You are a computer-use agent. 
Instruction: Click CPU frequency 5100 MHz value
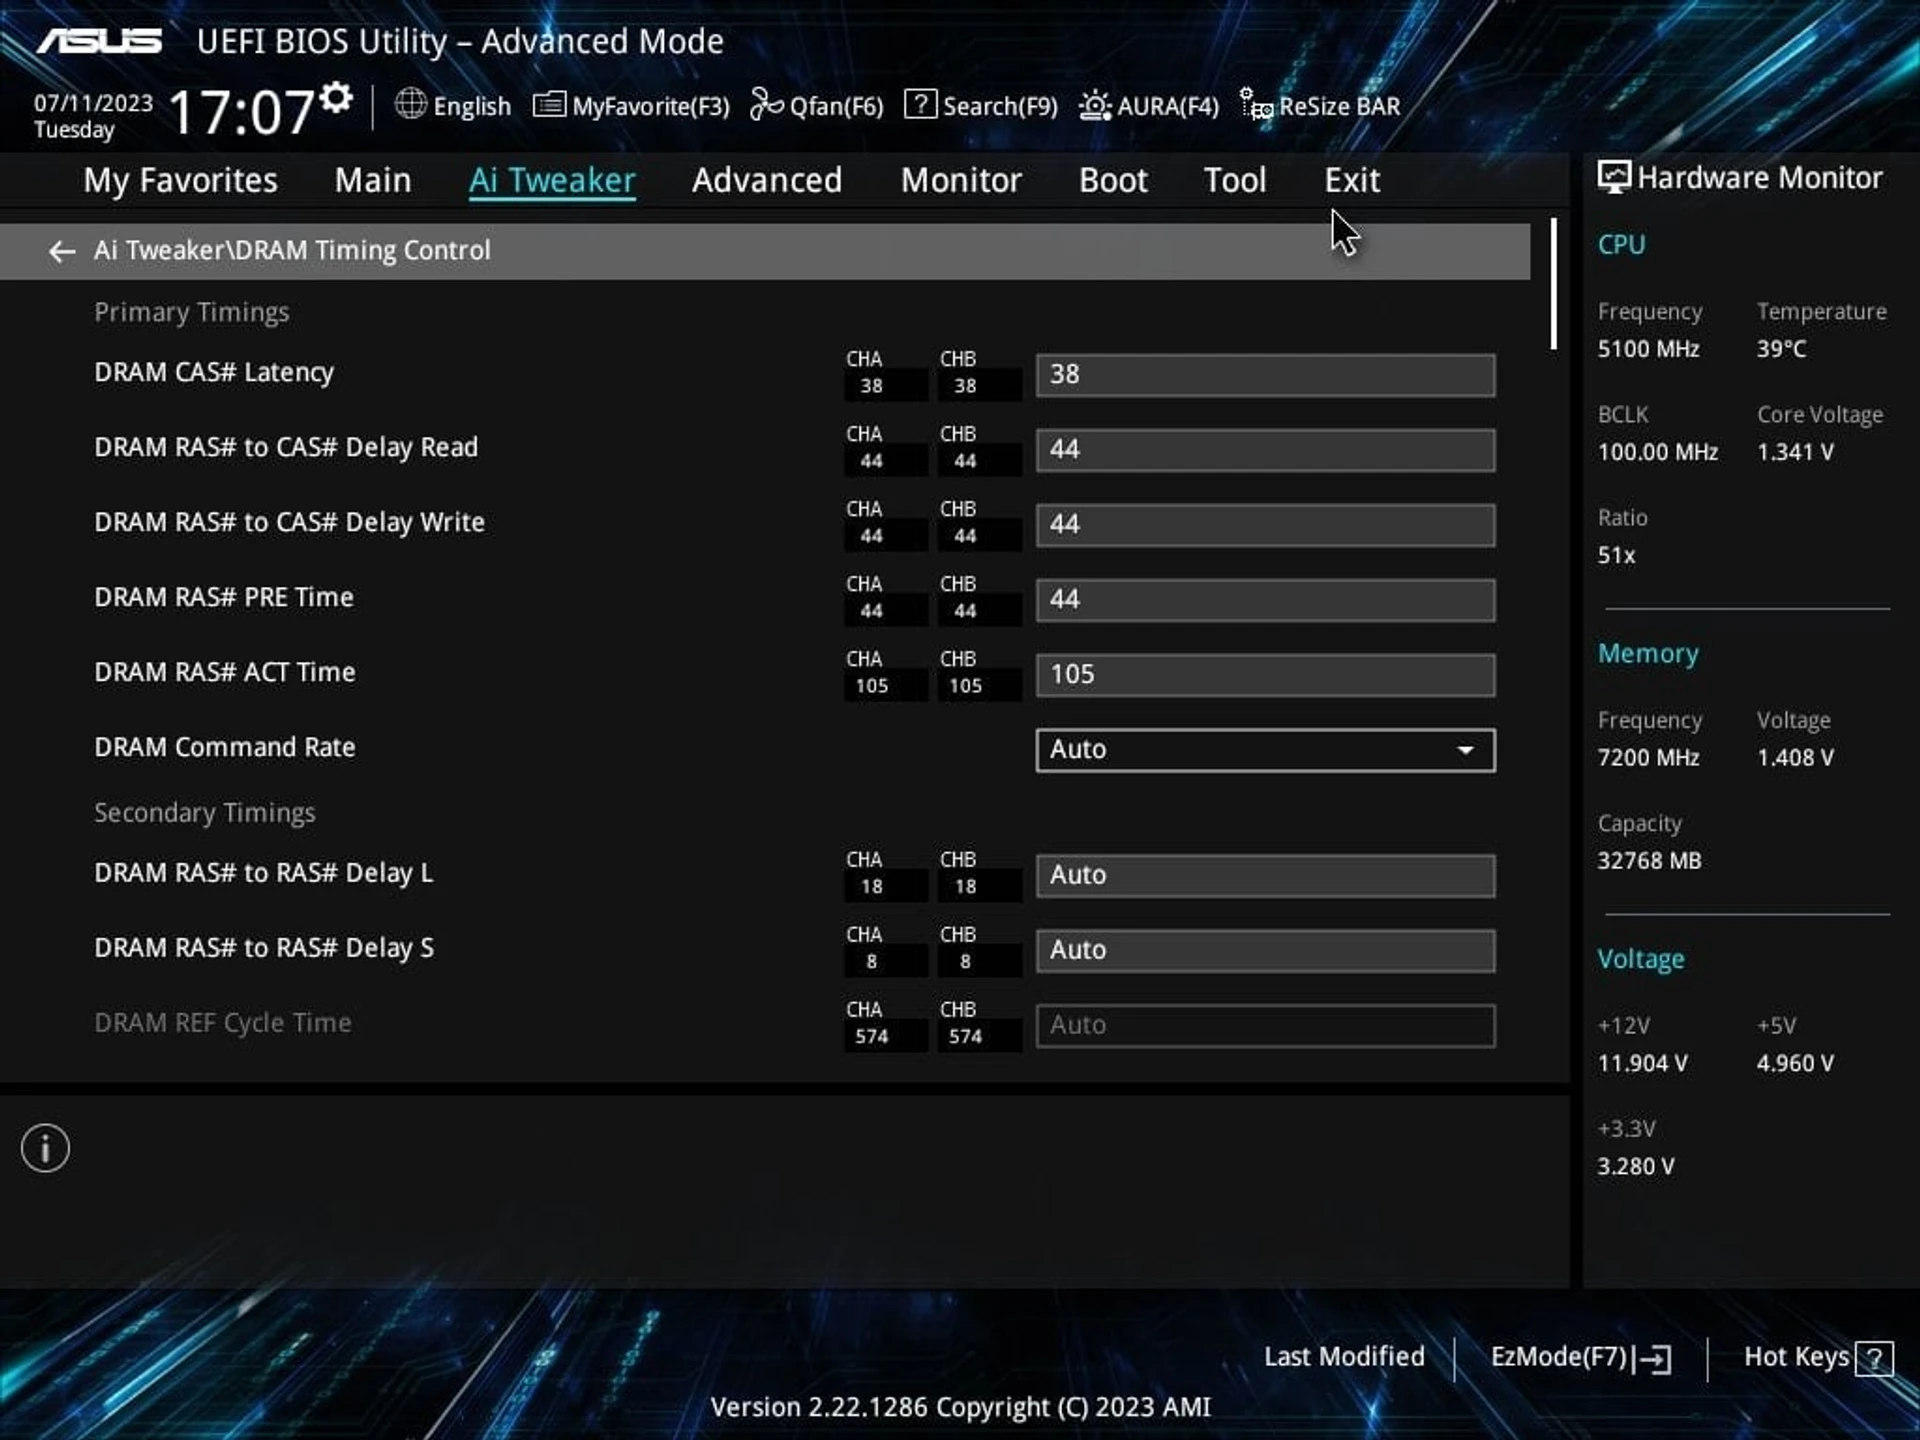point(1648,349)
